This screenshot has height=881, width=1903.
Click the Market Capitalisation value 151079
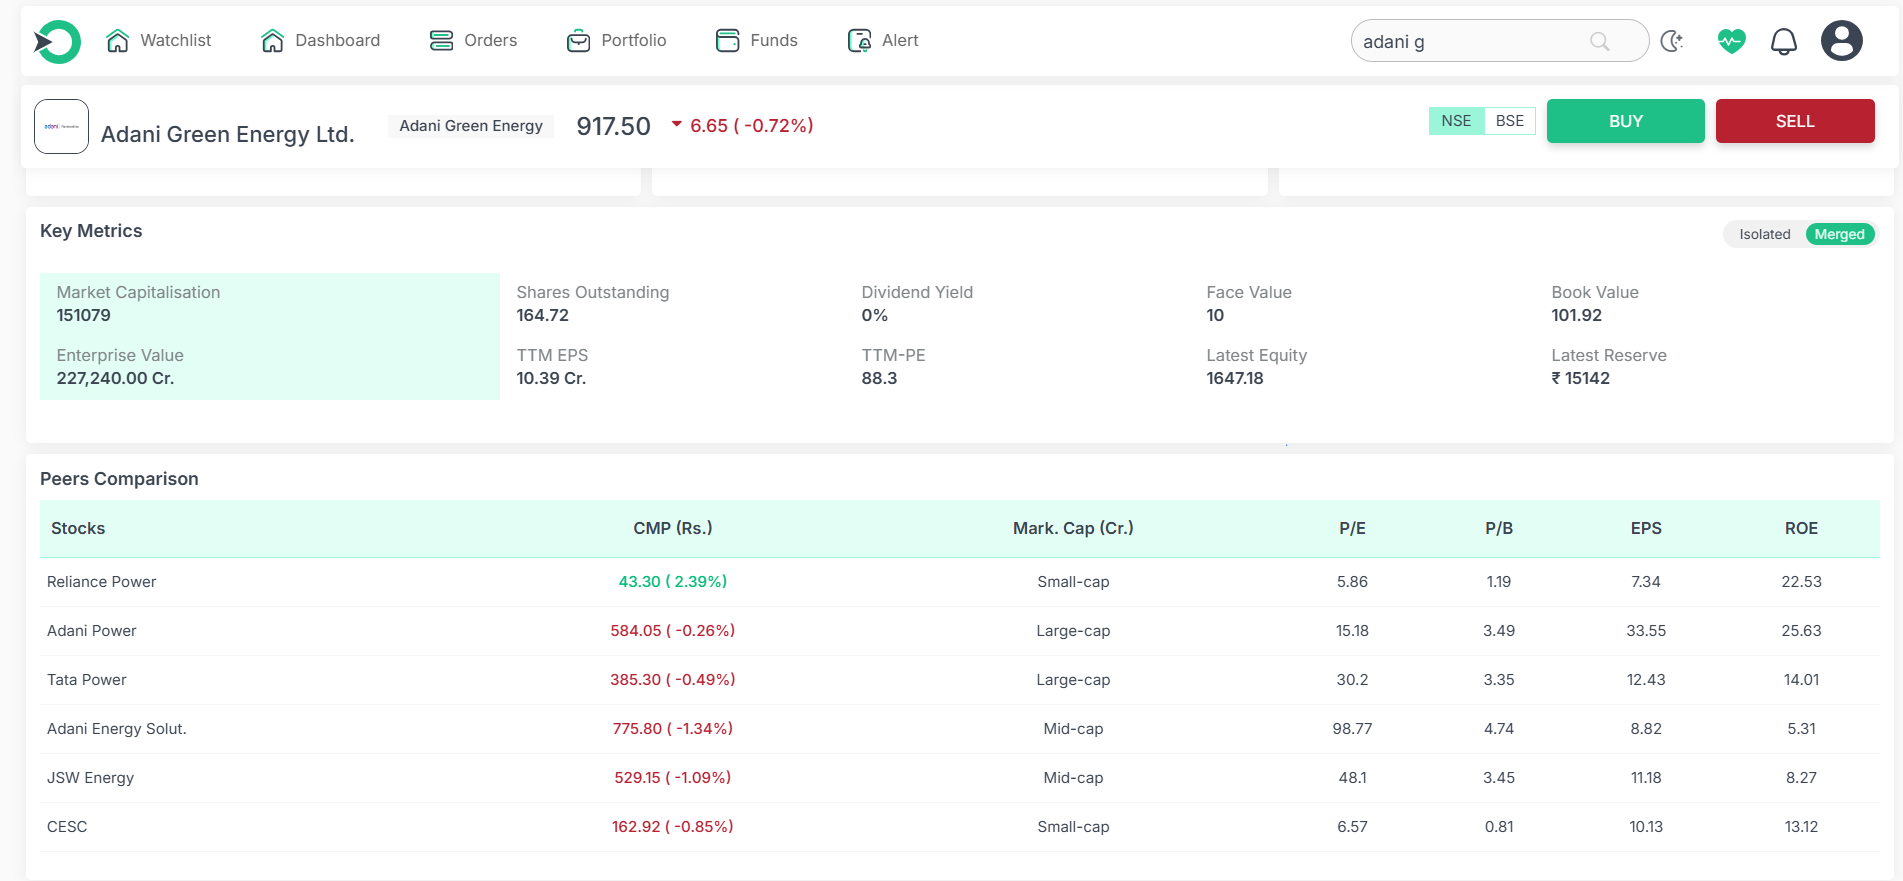click(x=84, y=316)
